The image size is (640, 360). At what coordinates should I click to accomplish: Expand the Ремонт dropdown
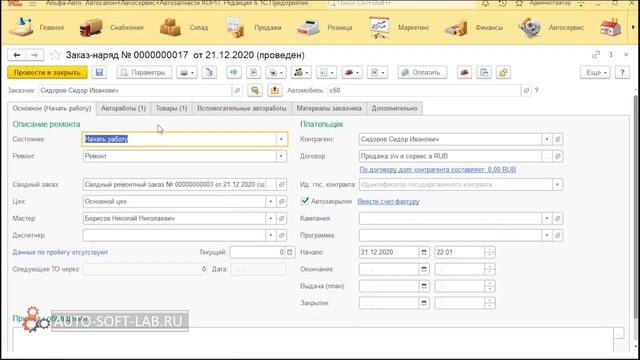tap(281, 156)
